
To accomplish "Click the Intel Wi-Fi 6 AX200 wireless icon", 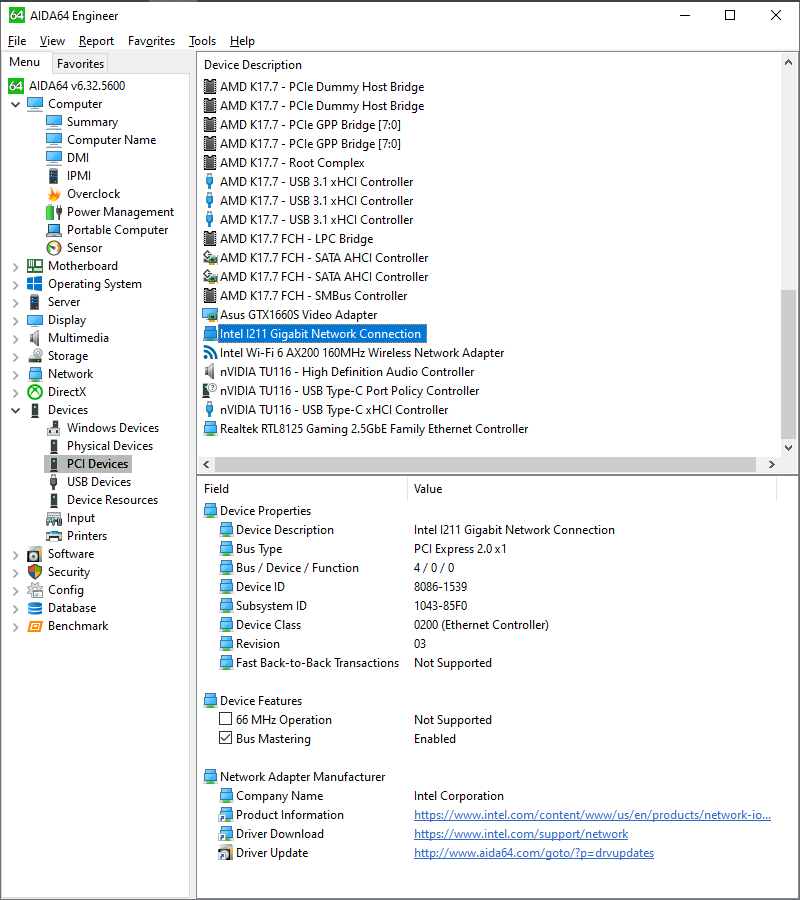I will [x=210, y=353].
